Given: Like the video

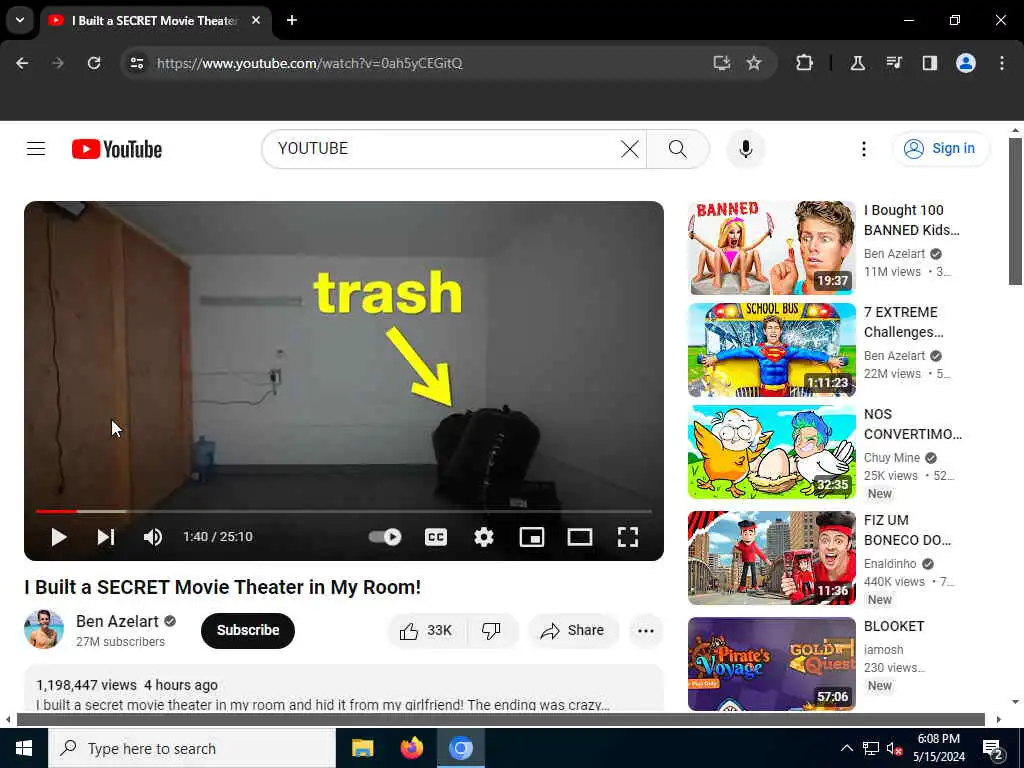Looking at the screenshot, I should point(426,630).
